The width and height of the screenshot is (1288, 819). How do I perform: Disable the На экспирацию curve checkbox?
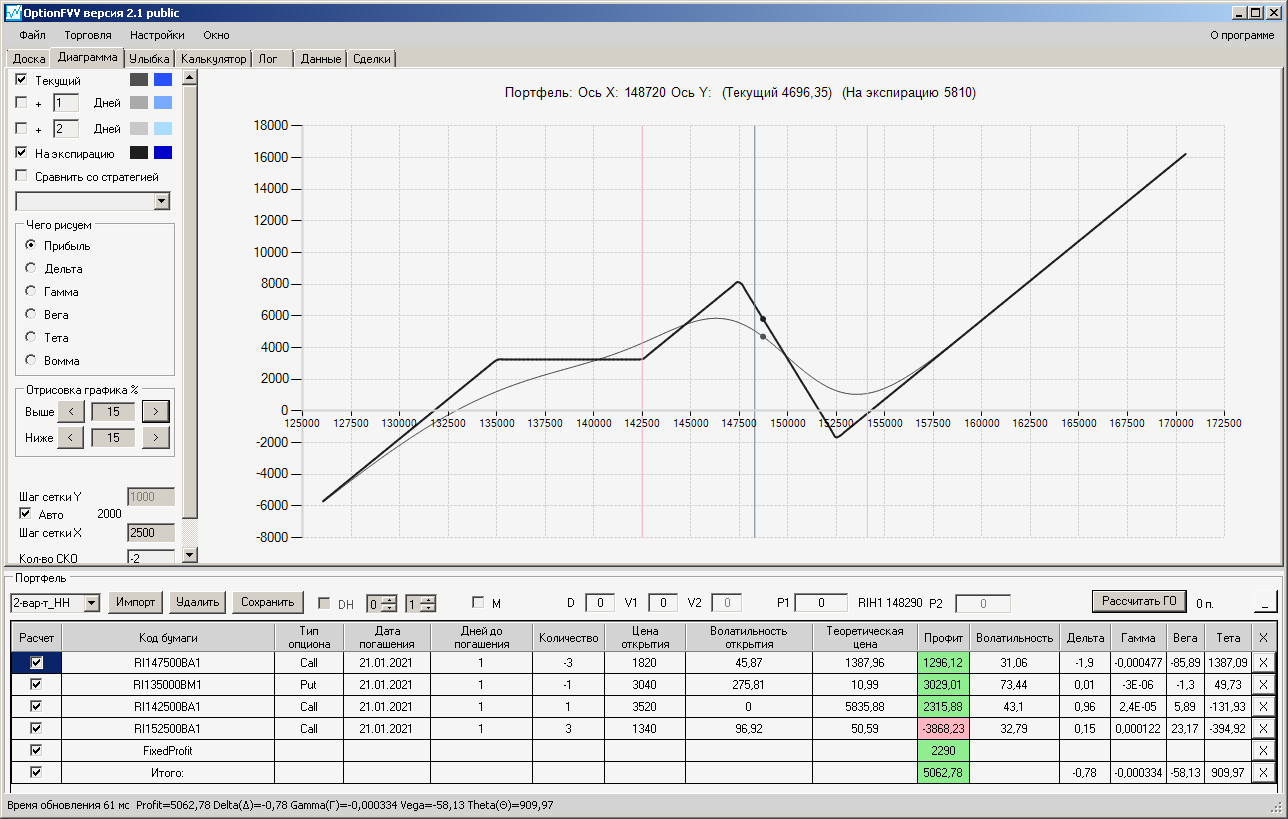22,153
